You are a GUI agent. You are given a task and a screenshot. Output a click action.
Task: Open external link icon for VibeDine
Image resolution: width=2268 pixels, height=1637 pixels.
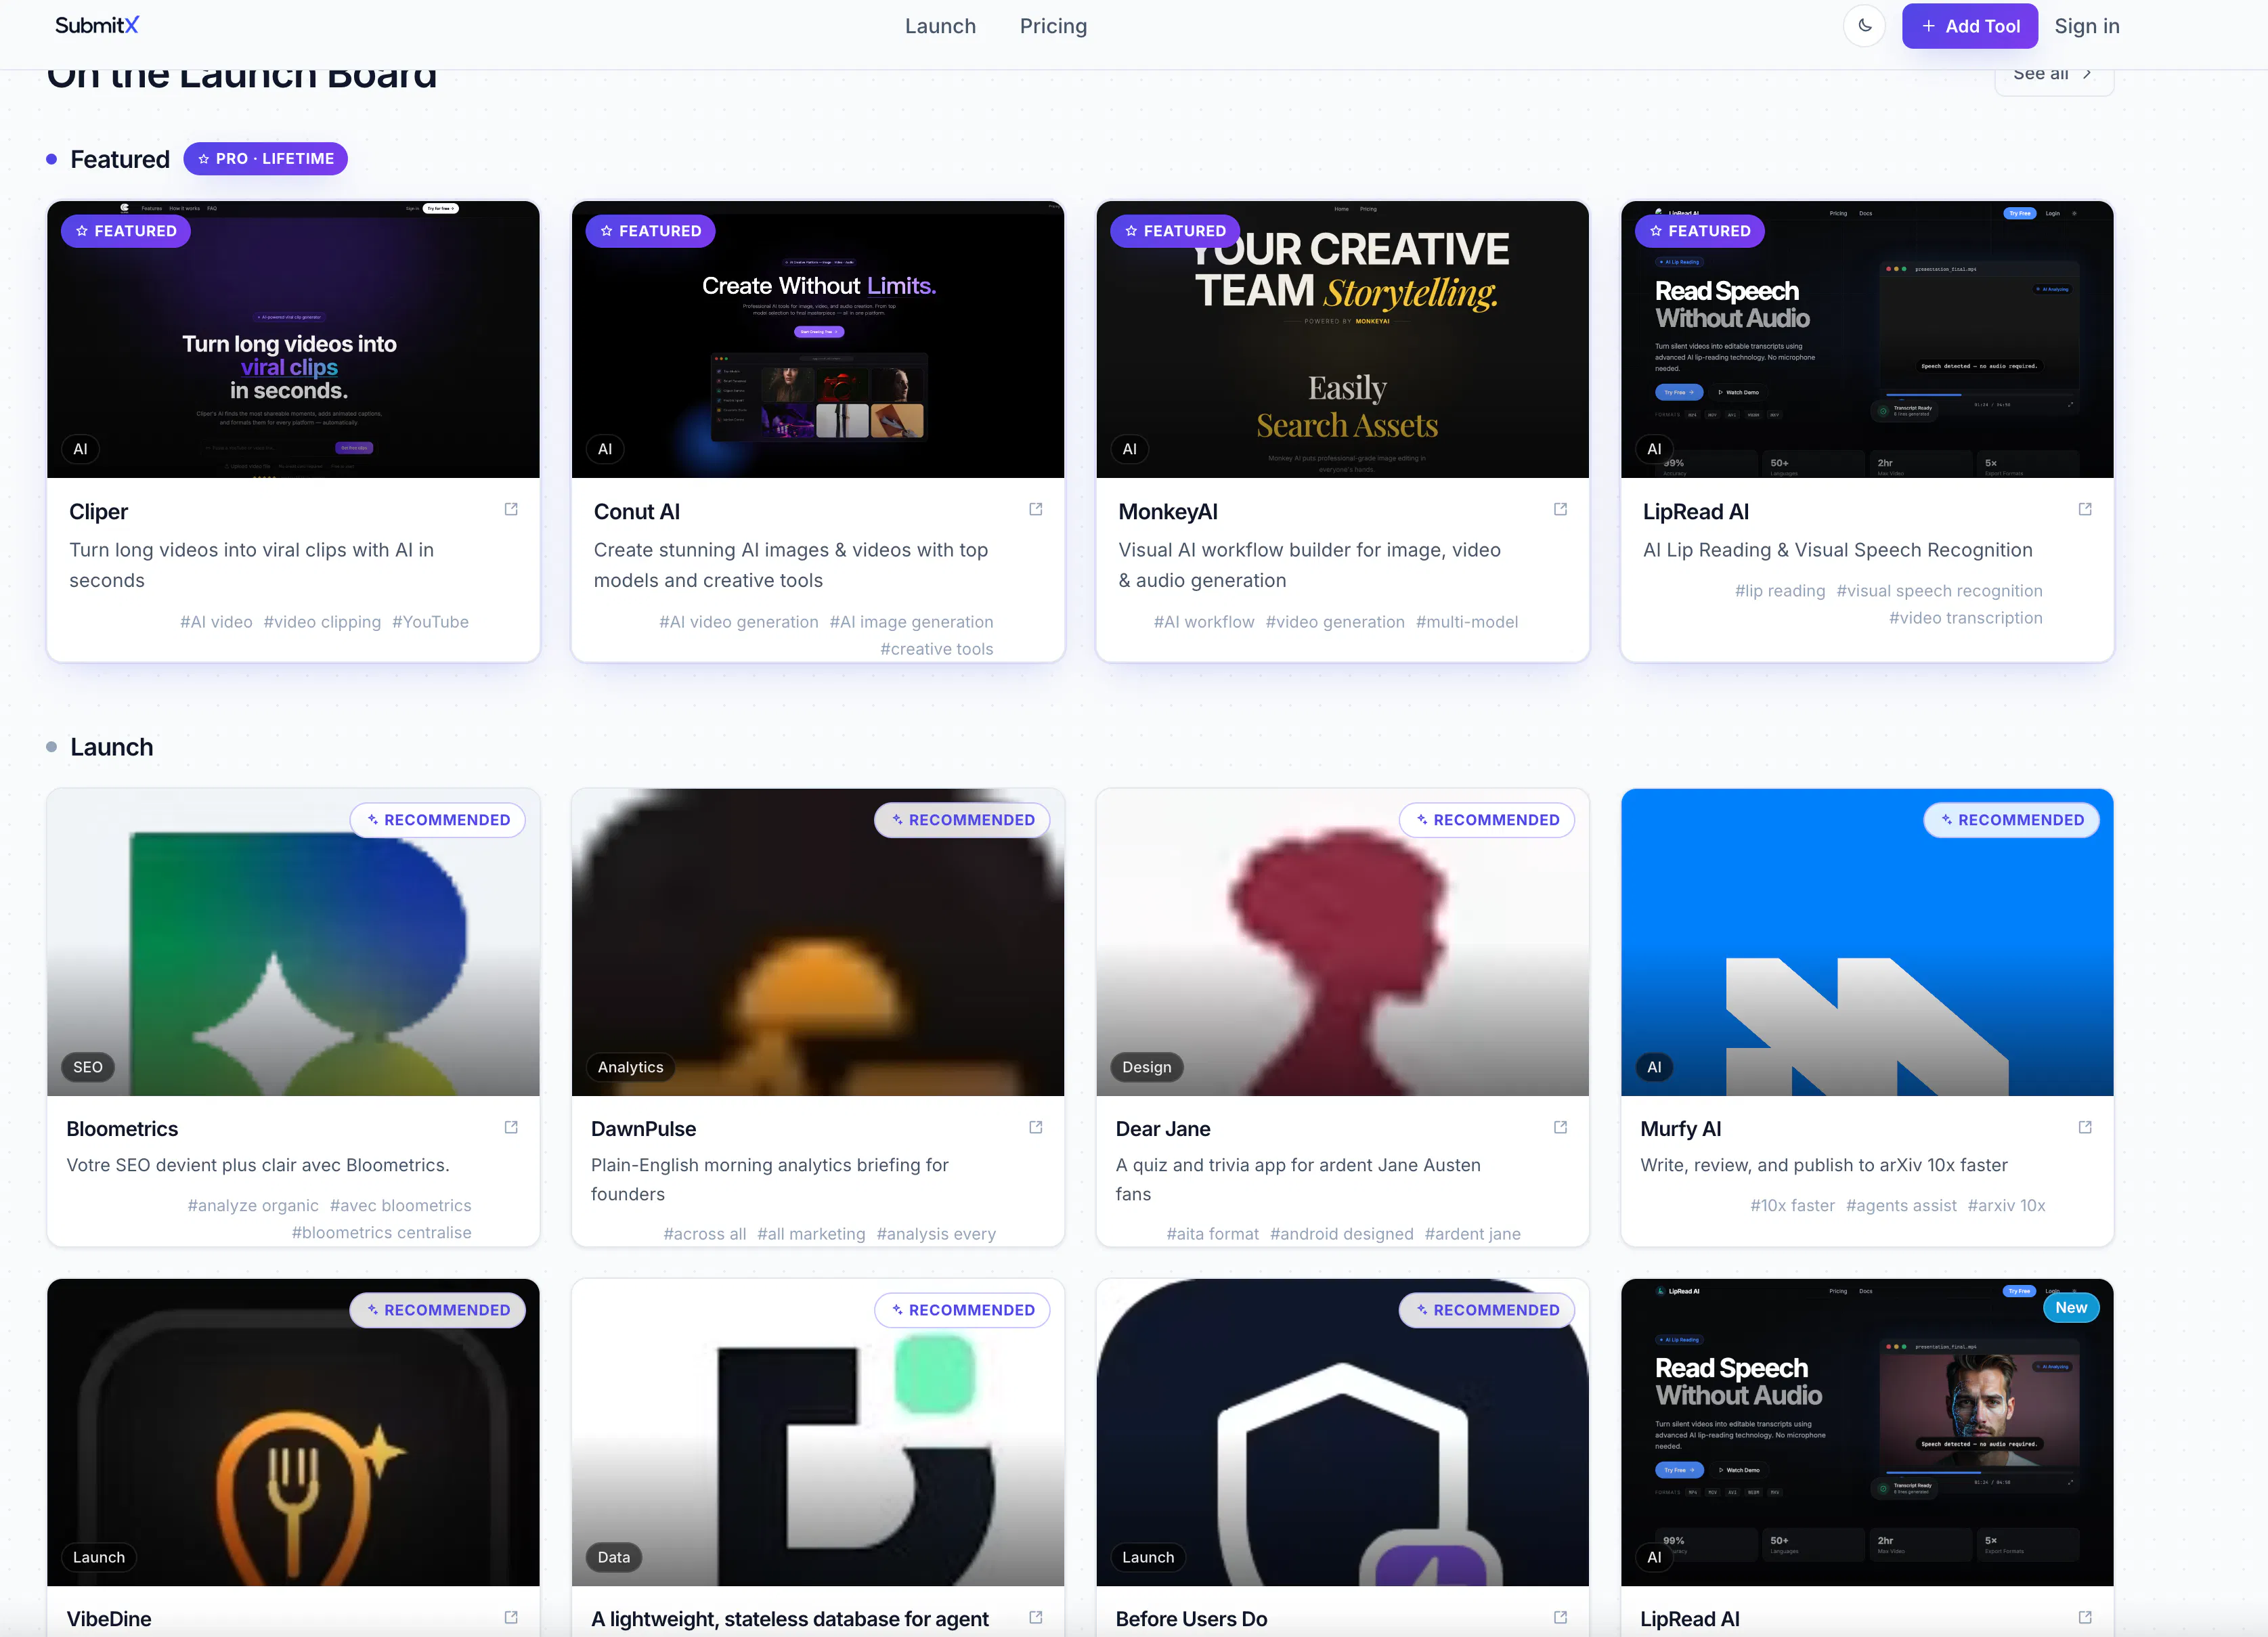point(511,1617)
